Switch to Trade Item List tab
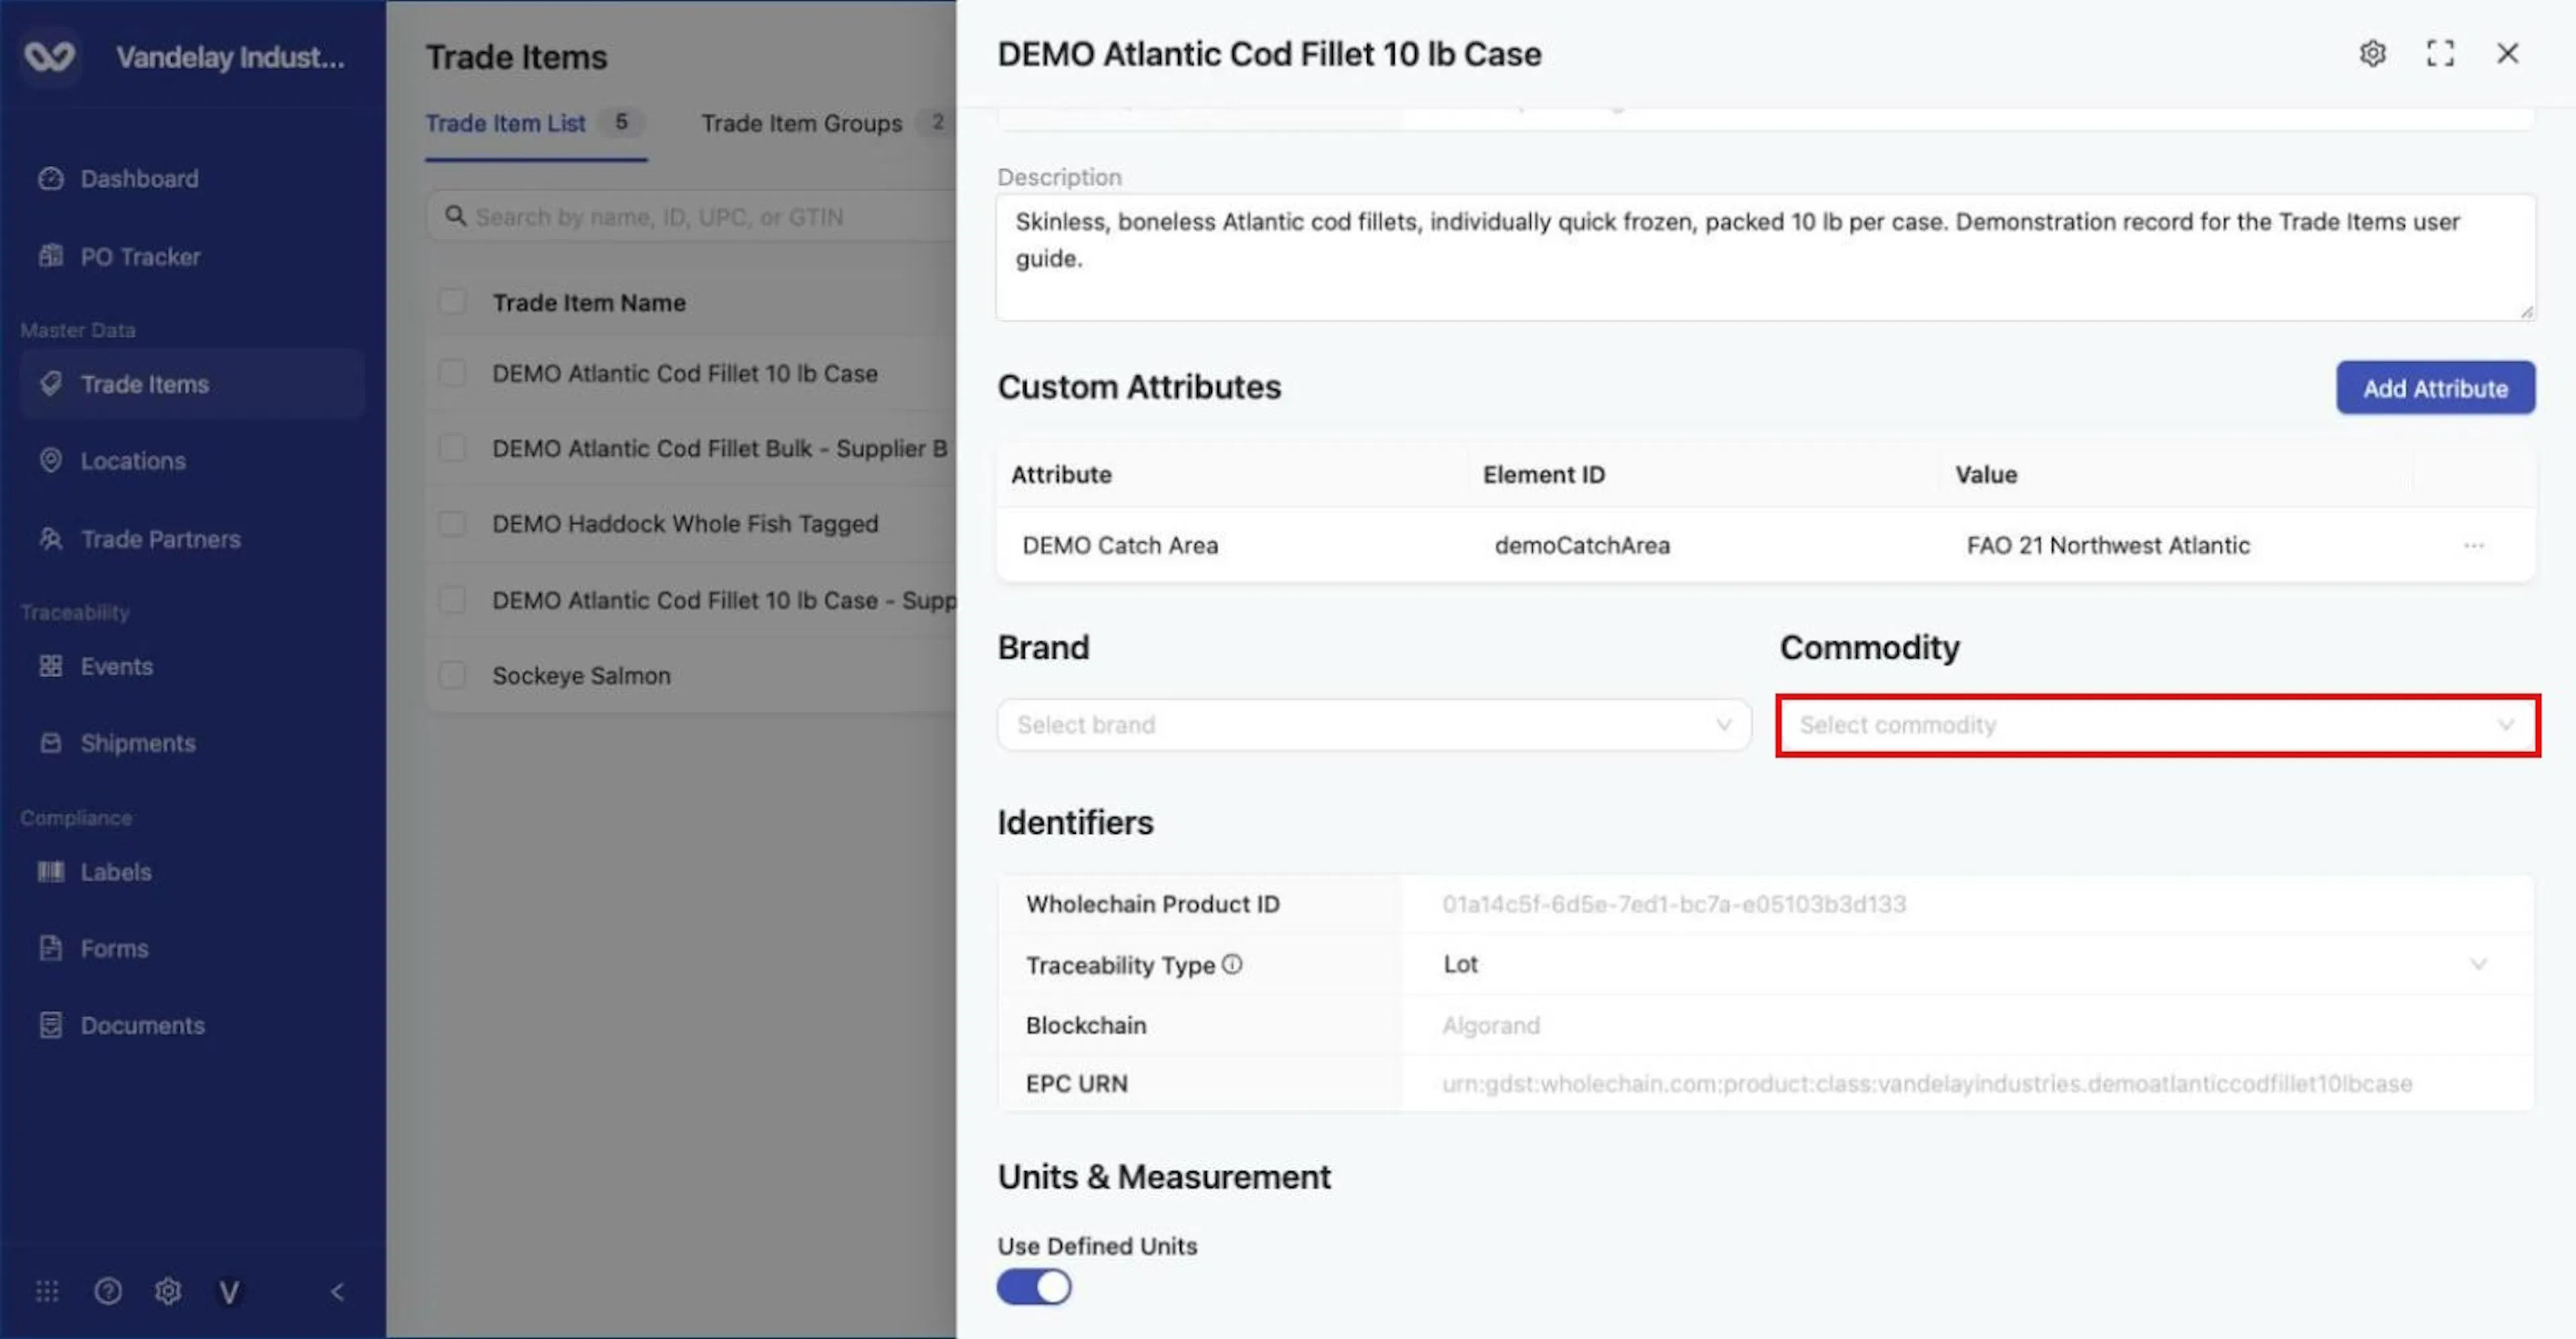2576x1339 pixels. pos(536,124)
